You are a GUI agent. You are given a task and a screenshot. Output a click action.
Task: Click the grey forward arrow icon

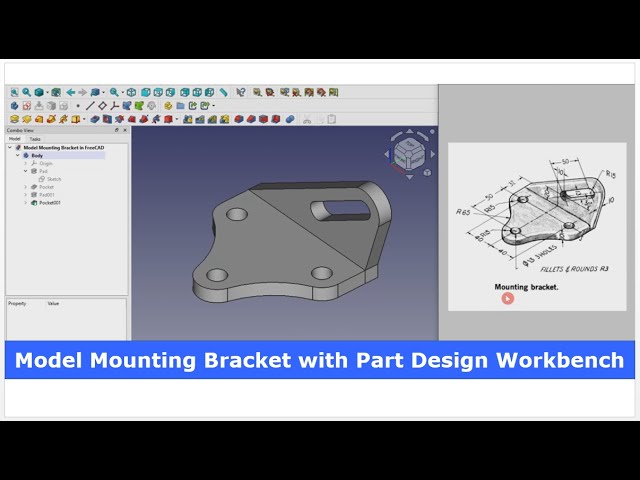pos(82,92)
